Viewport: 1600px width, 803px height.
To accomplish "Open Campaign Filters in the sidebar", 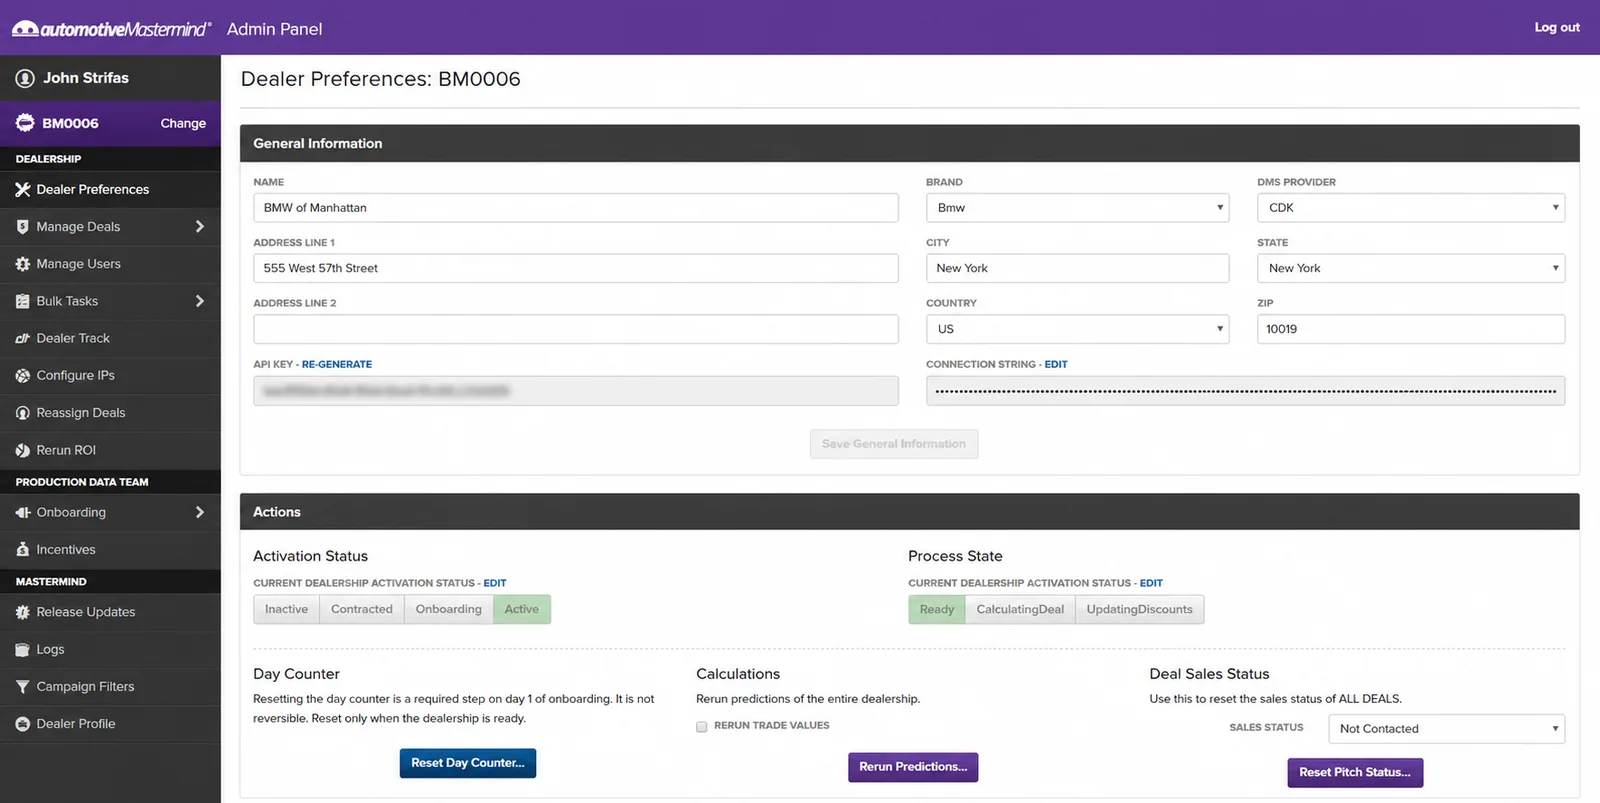I will (x=110, y=687).
